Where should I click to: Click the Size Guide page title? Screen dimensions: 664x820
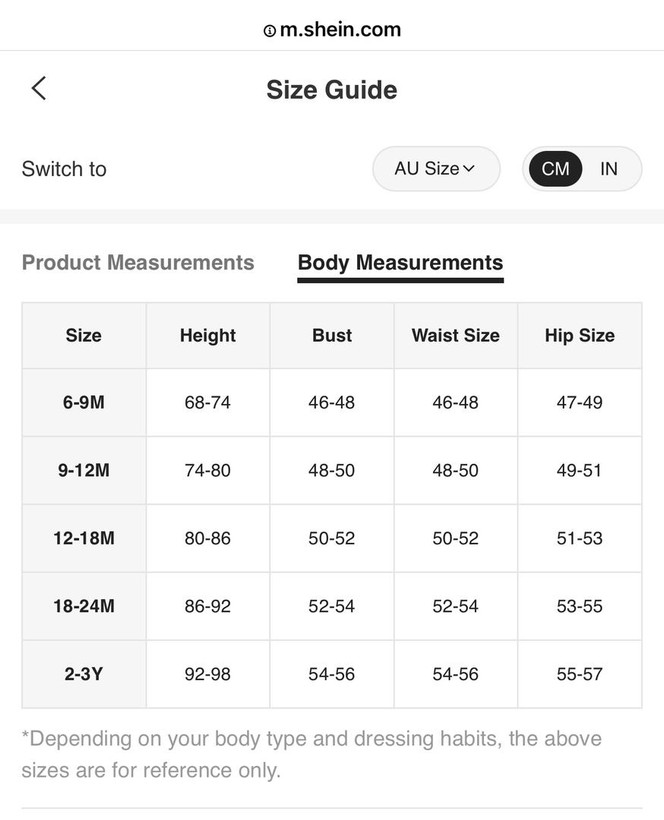click(x=332, y=89)
